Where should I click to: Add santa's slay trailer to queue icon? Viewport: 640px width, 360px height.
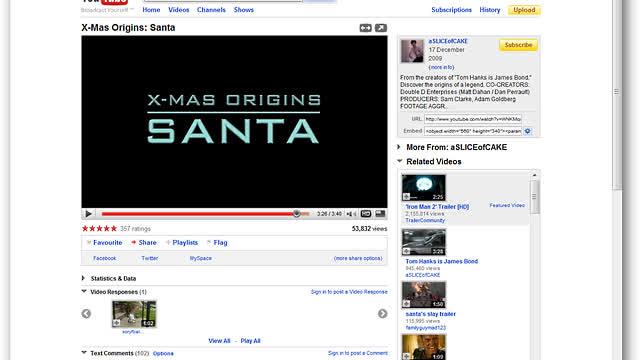coord(407,304)
